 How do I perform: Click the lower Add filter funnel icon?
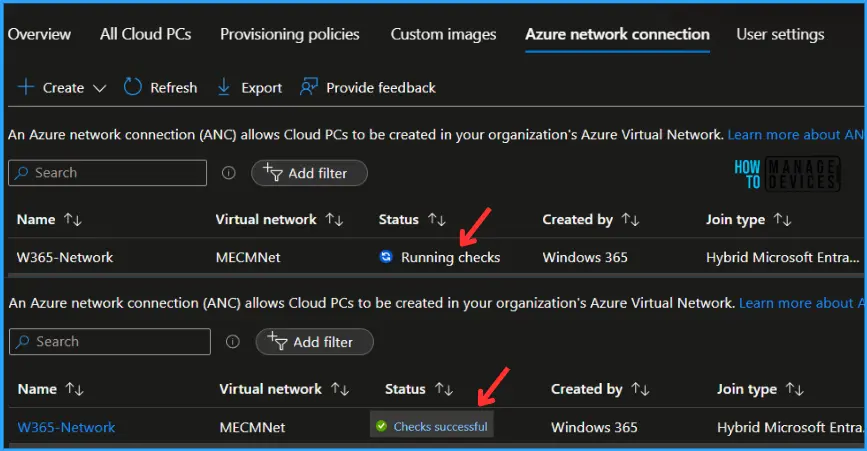point(277,341)
